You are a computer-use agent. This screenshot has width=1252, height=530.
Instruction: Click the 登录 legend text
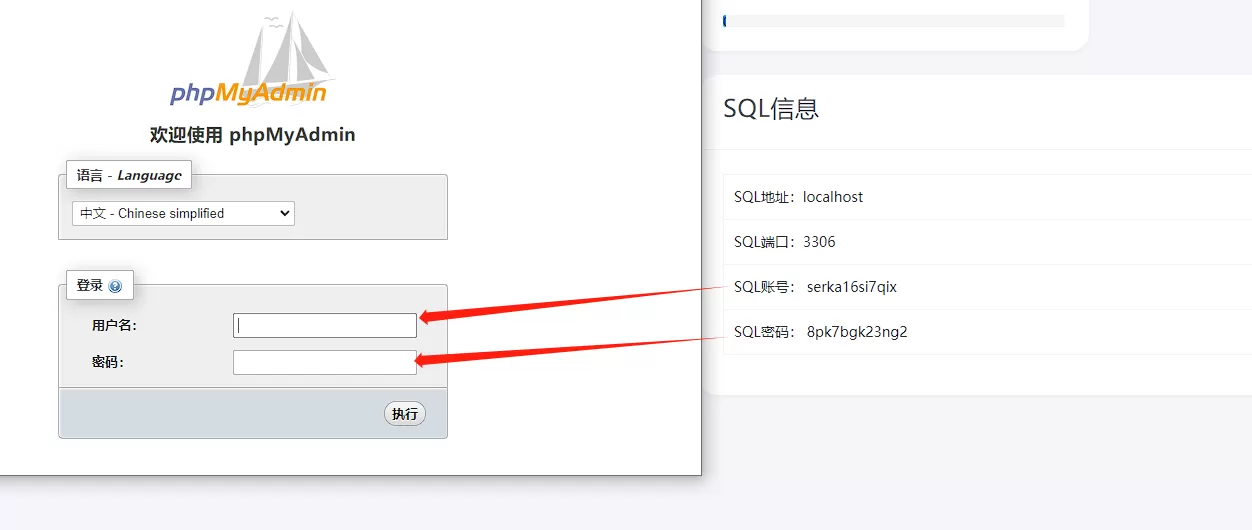[x=90, y=286]
